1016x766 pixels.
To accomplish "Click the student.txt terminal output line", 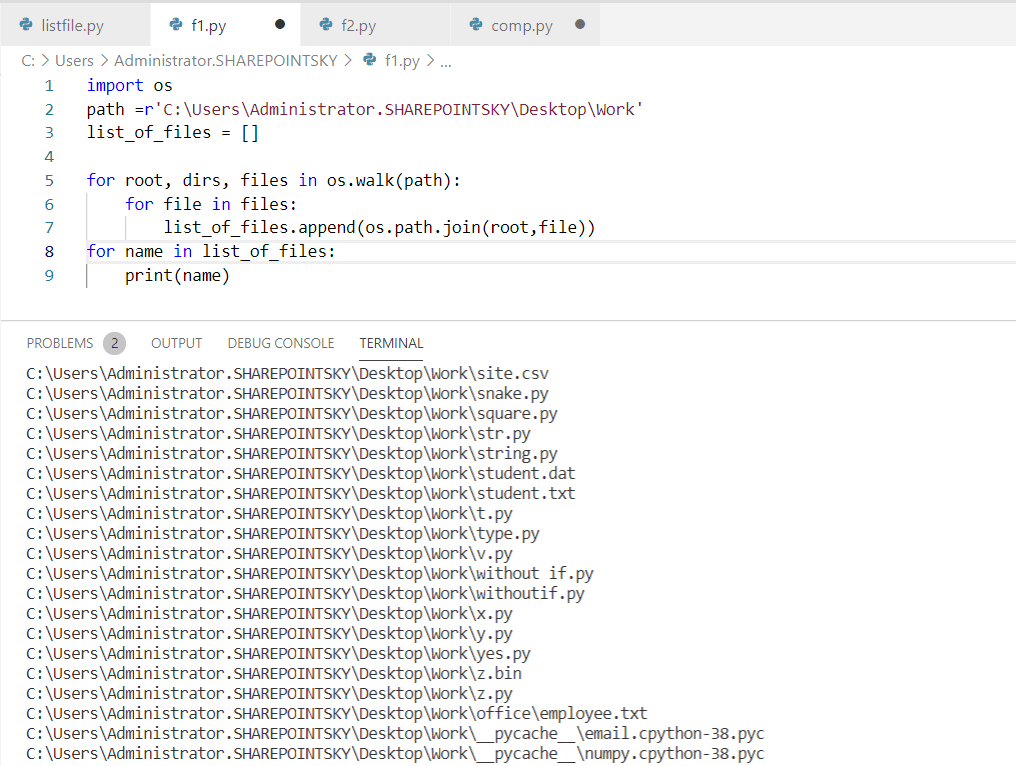I will (301, 494).
